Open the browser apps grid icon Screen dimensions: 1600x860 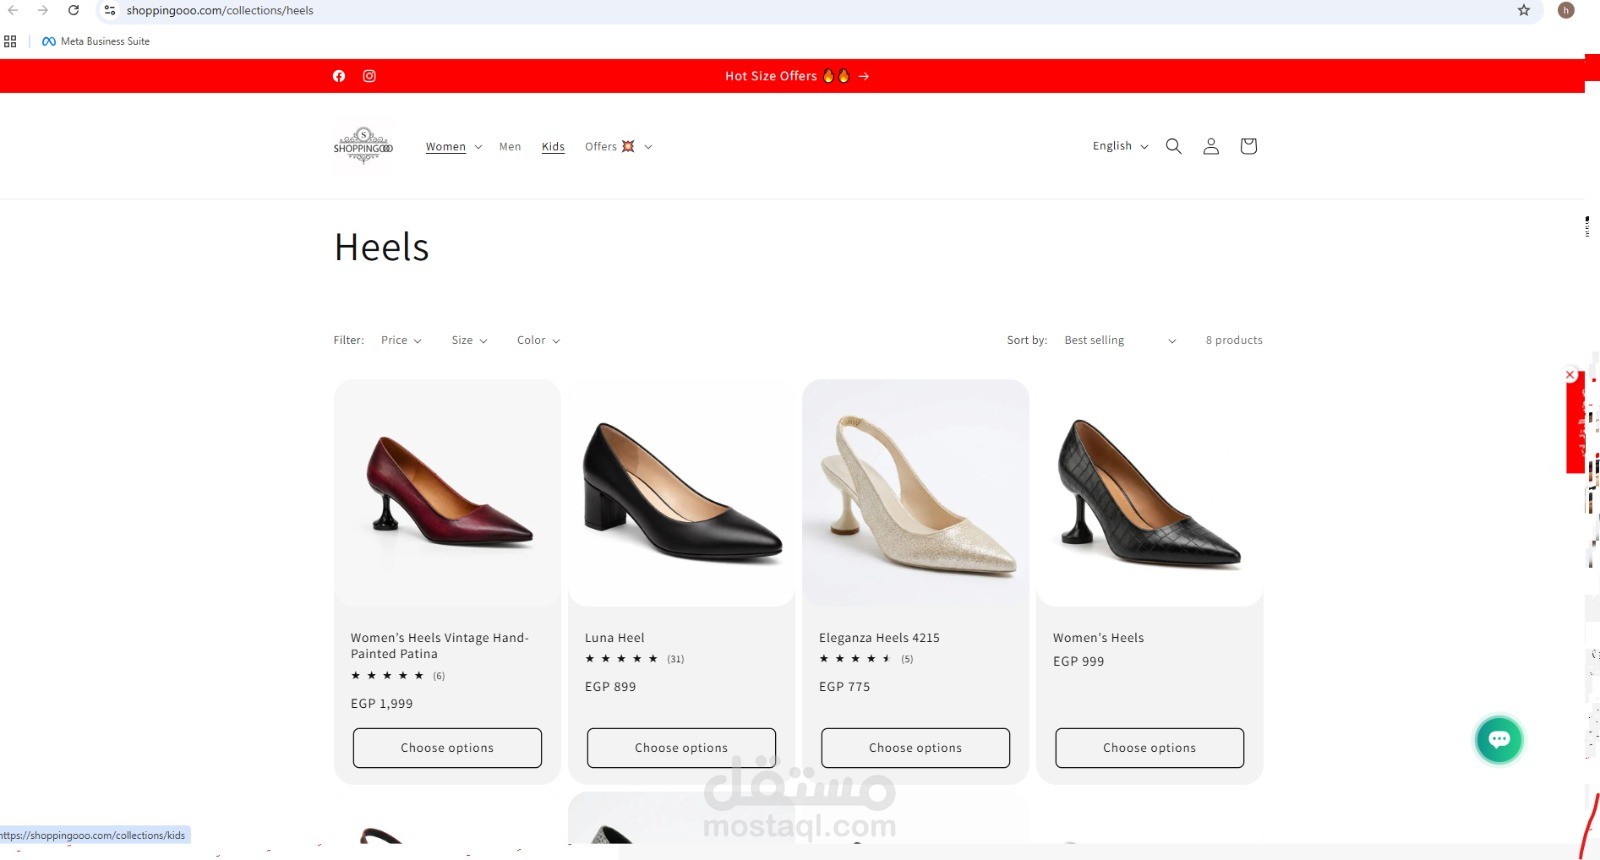10,41
